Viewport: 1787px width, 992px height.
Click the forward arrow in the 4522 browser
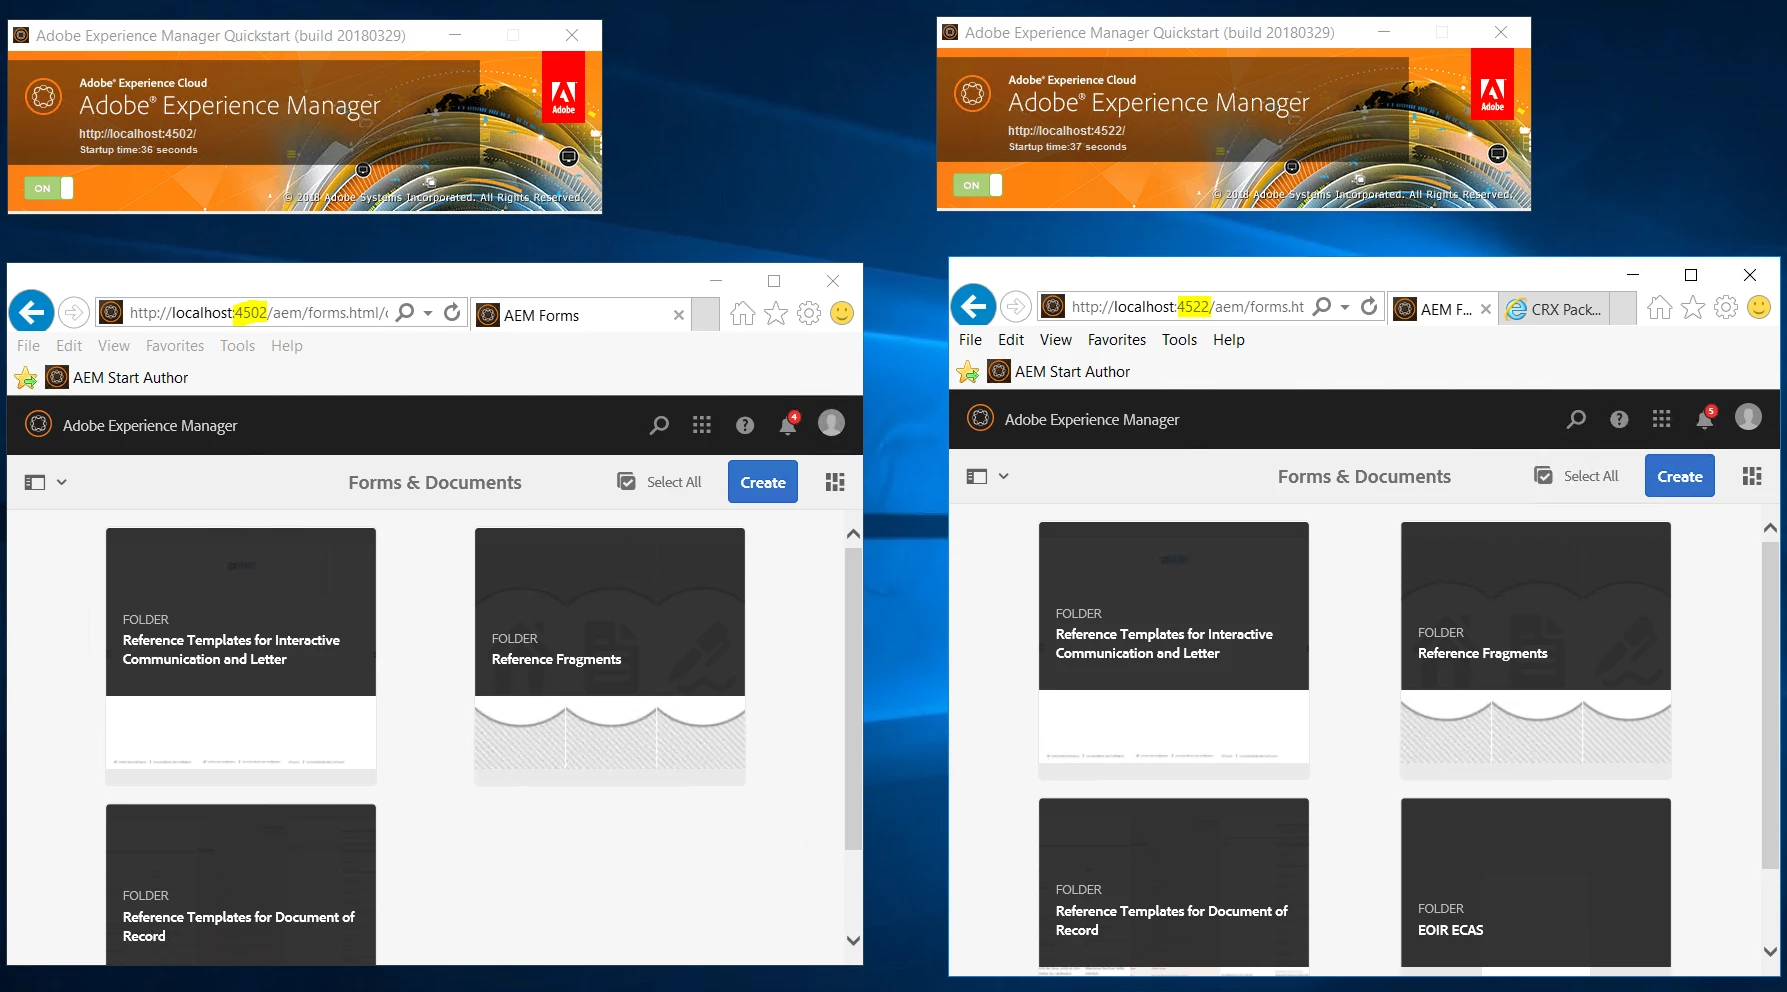pos(1015,306)
